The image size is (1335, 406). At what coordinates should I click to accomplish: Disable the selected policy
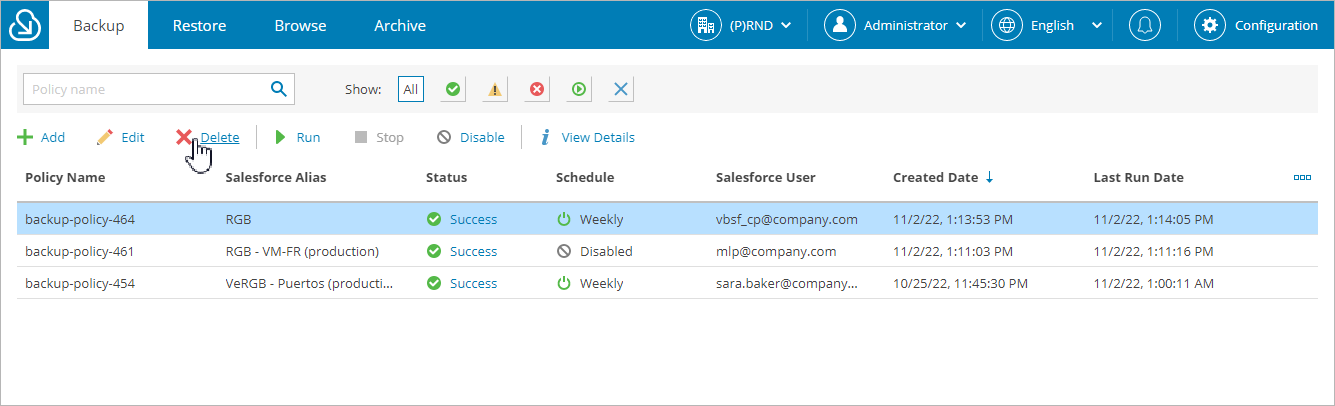coord(471,137)
